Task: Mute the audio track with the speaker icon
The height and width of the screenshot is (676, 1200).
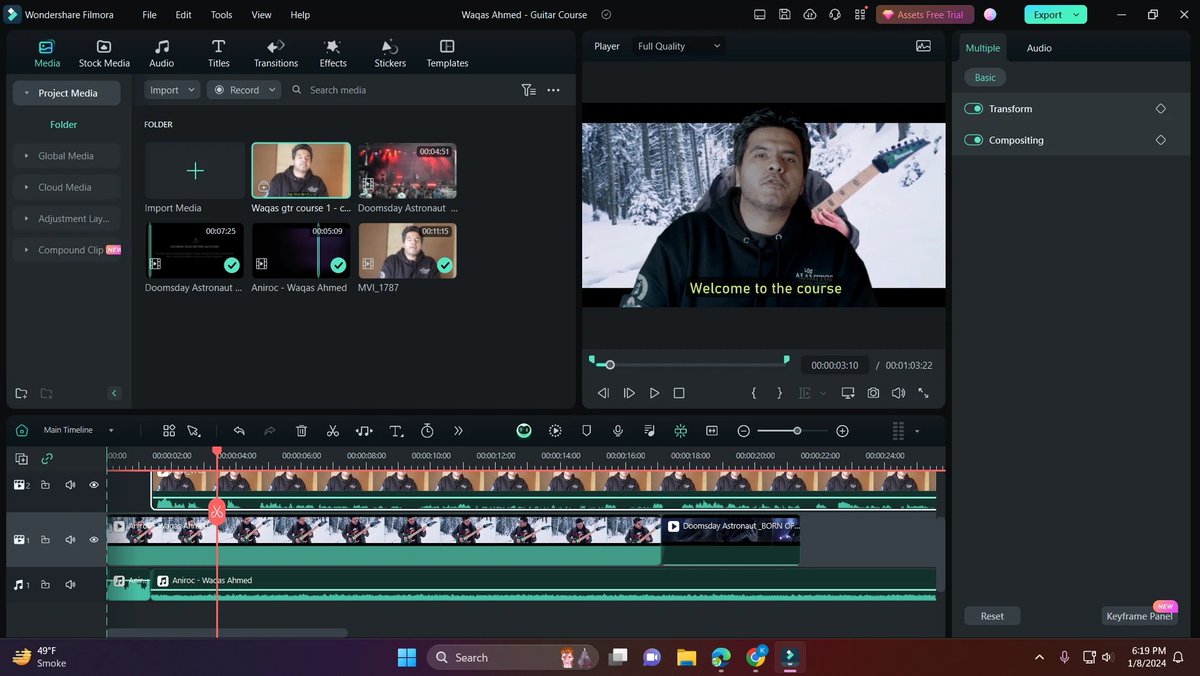Action: click(69, 584)
